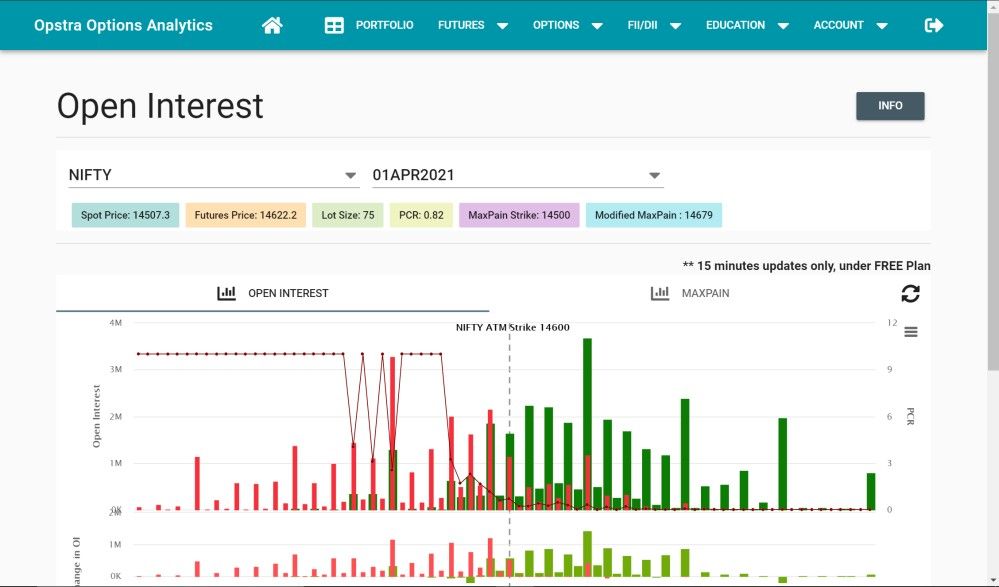This screenshot has height=587, width=999.
Task: Open the Education dropdown menu
Action: (x=746, y=25)
